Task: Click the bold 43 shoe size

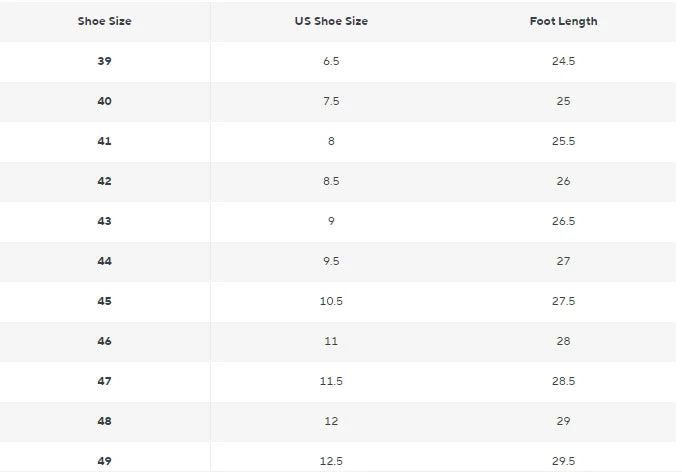Action: point(105,221)
